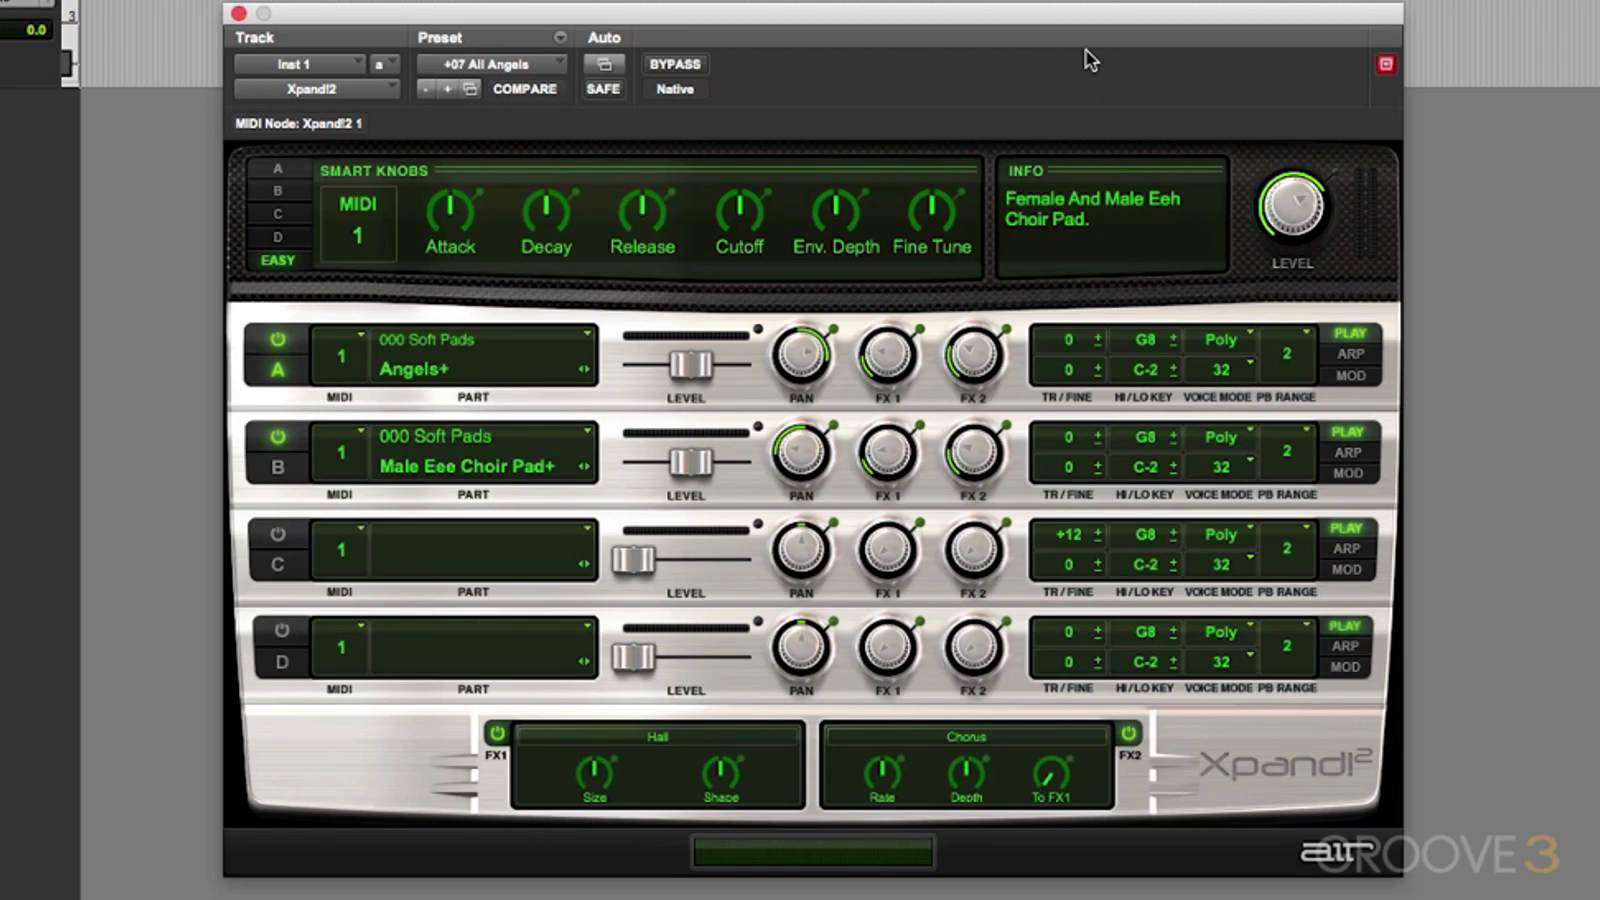The width and height of the screenshot is (1600, 900).
Task: Switch Part A to ARP mode
Action: pyautogui.click(x=1350, y=354)
